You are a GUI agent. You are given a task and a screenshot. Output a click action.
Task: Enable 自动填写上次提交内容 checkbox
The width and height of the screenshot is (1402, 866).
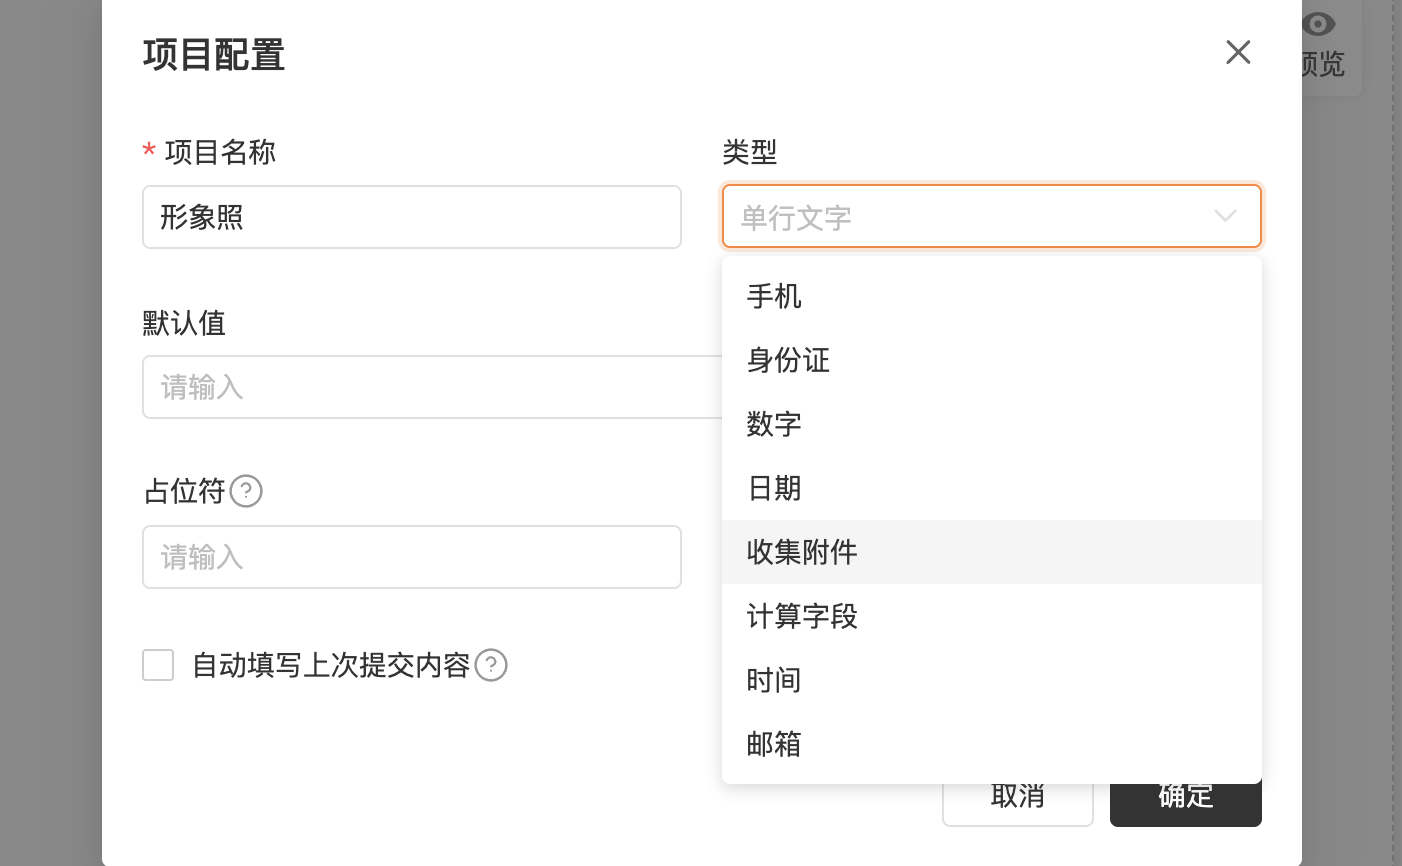pos(158,665)
